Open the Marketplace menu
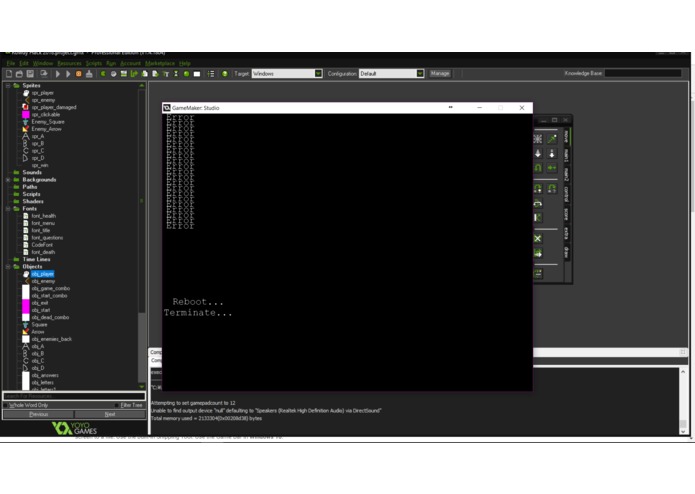 click(x=160, y=63)
